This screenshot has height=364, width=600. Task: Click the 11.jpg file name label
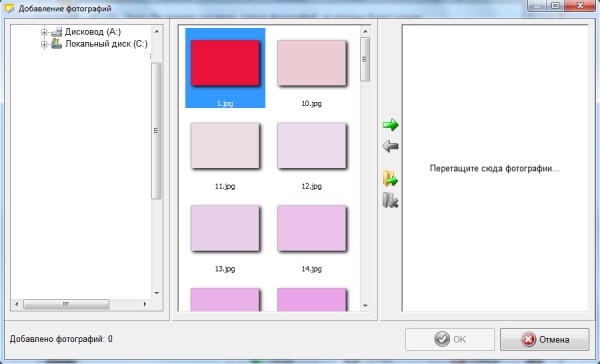point(225,186)
